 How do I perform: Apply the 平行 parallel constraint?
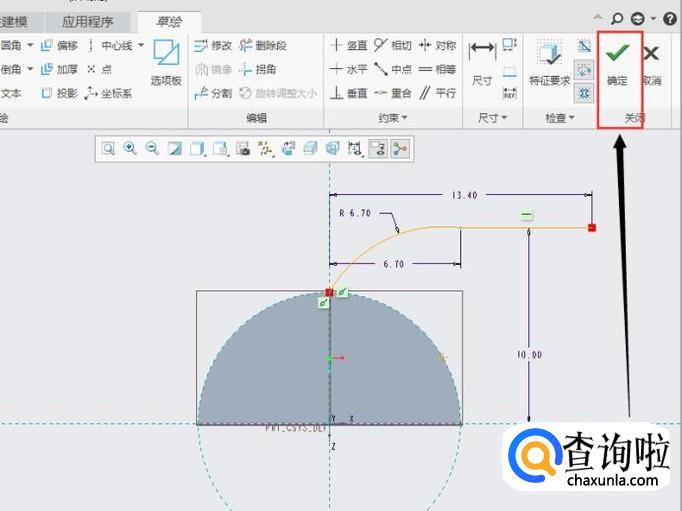tap(437, 93)
